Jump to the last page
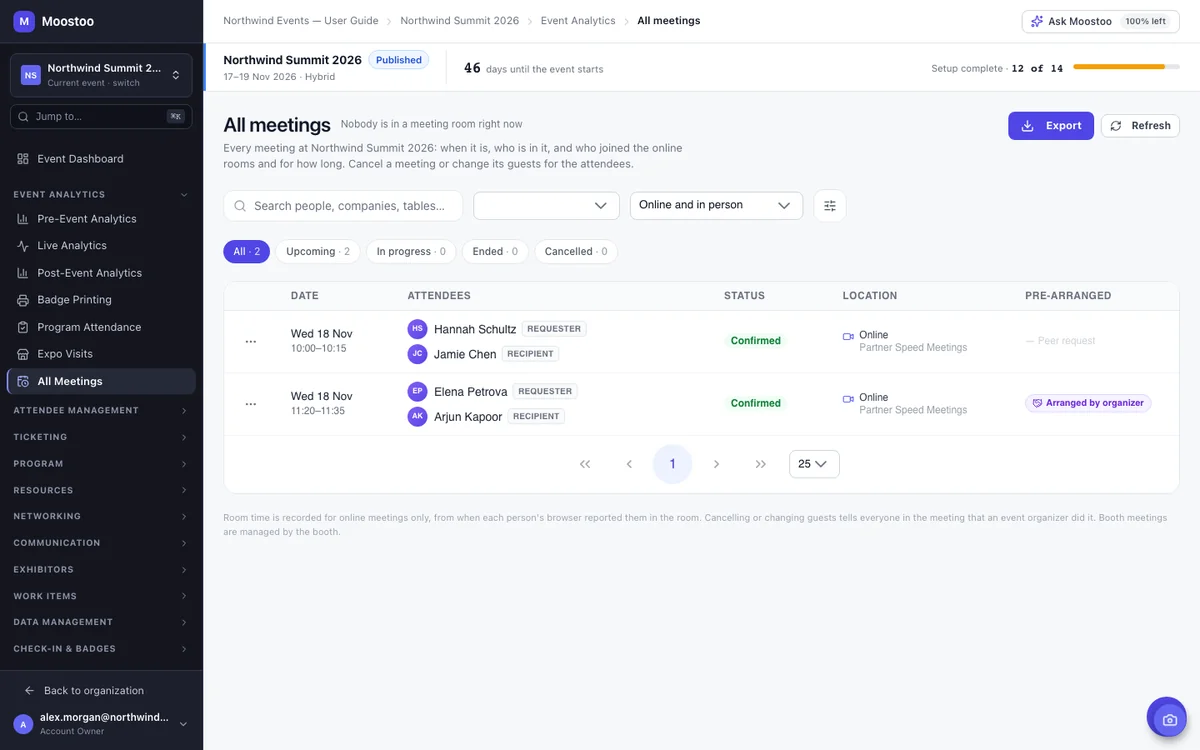1200x750 pixels. click(761, 464)
